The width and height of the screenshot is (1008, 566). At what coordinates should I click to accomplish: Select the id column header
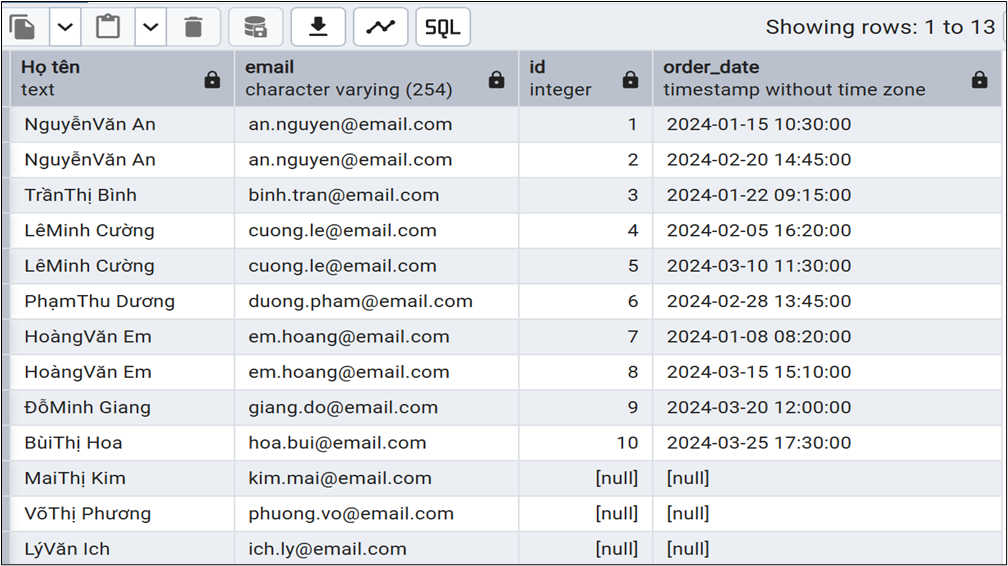click(x=570, y=78)
